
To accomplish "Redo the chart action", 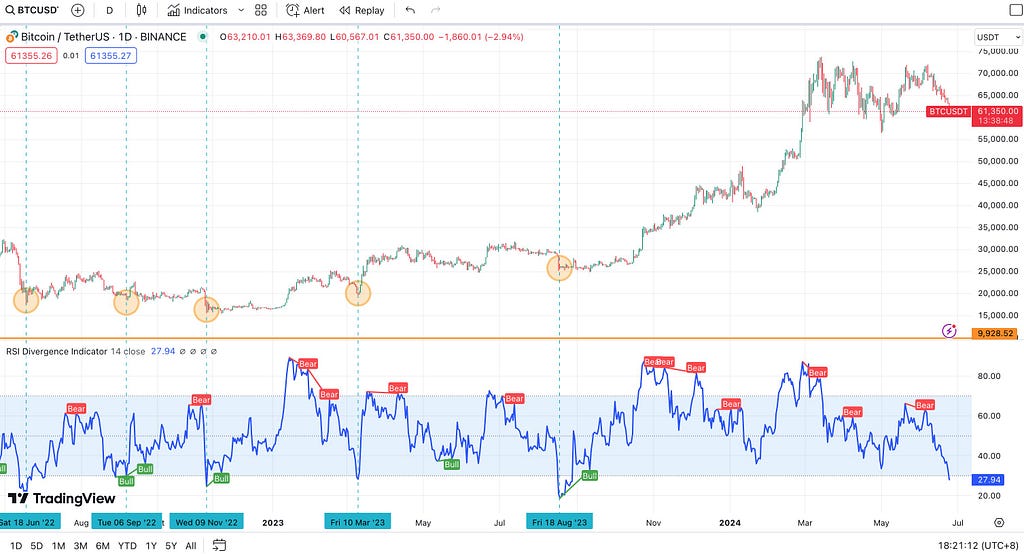I will click(436, 10).
